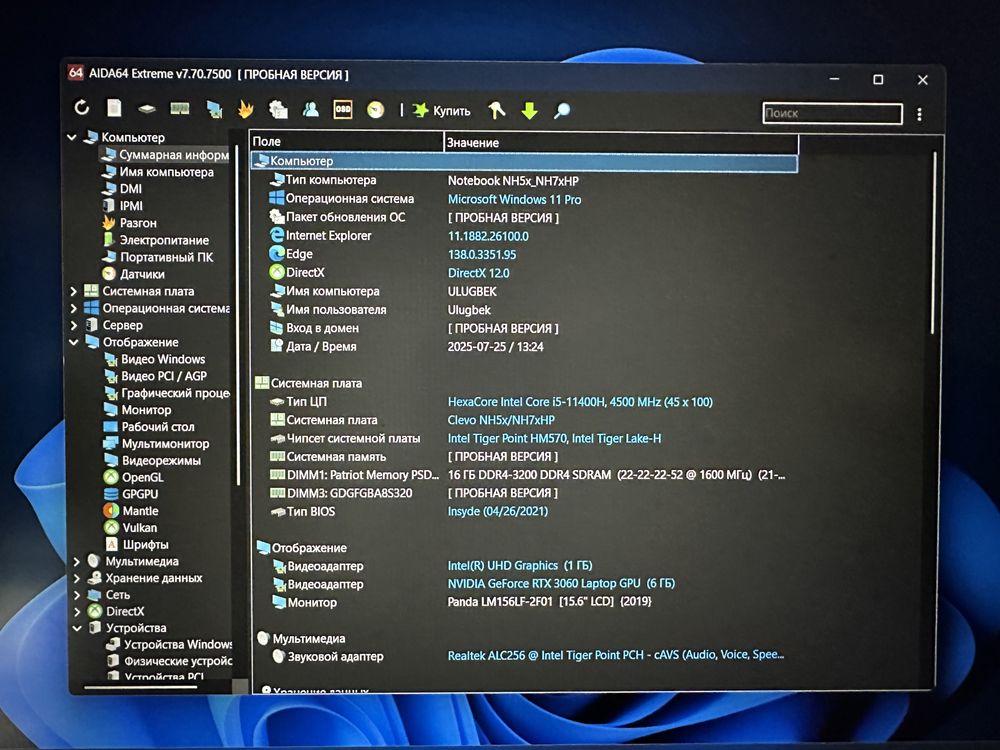This screenshot has height=750, width=1000.
Task: Open the system stability test flame icon
Action: 246,110
